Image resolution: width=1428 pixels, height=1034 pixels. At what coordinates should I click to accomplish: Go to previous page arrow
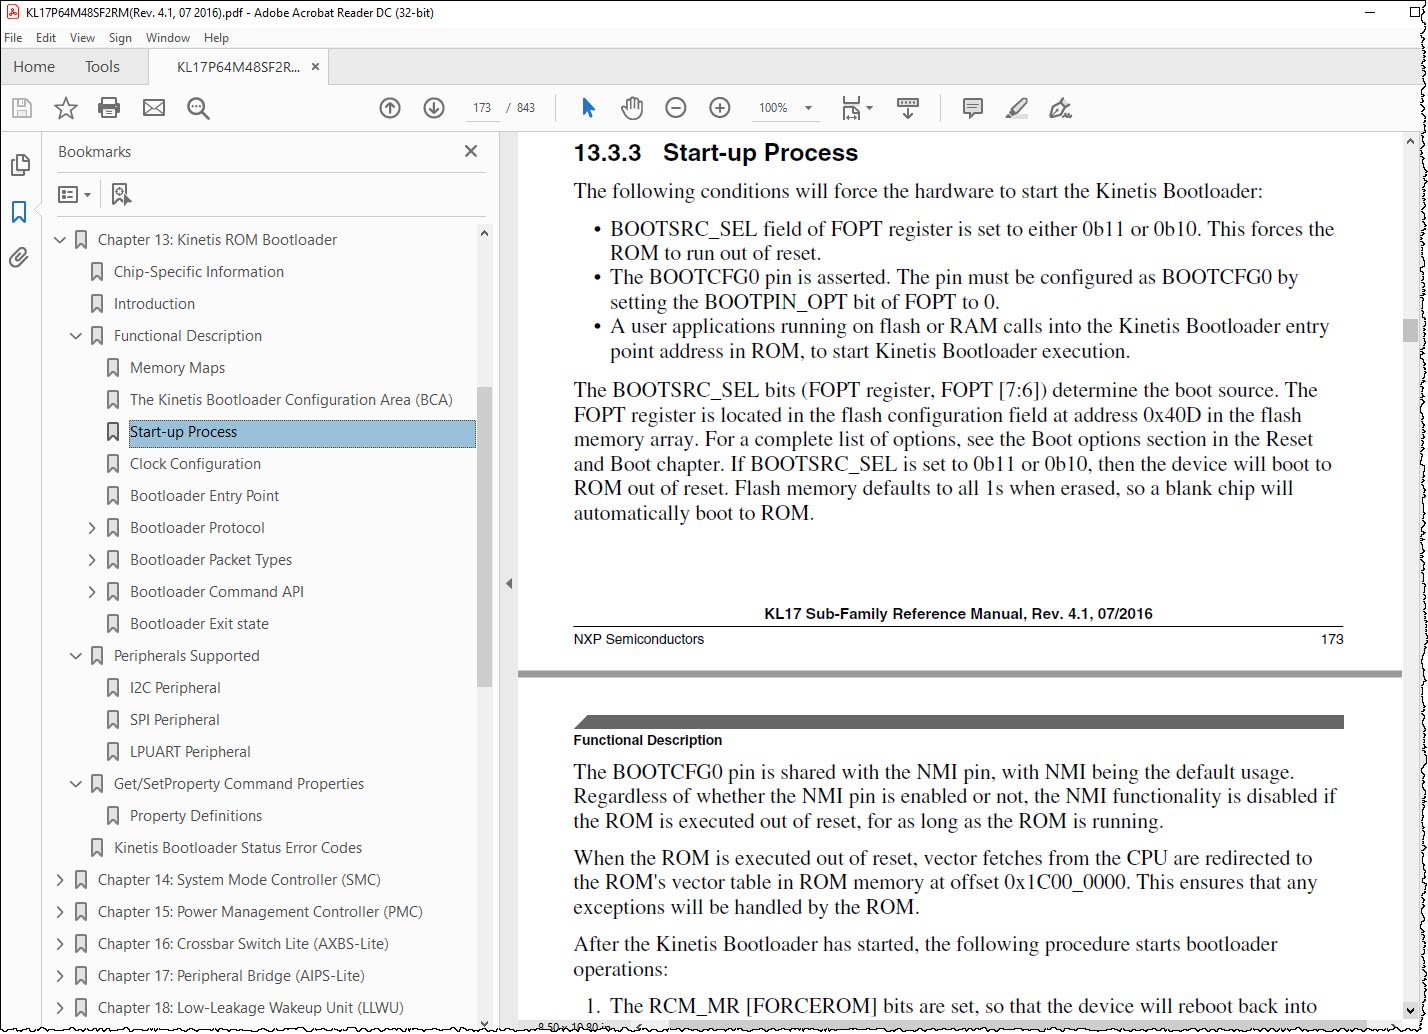click(390, 108)
